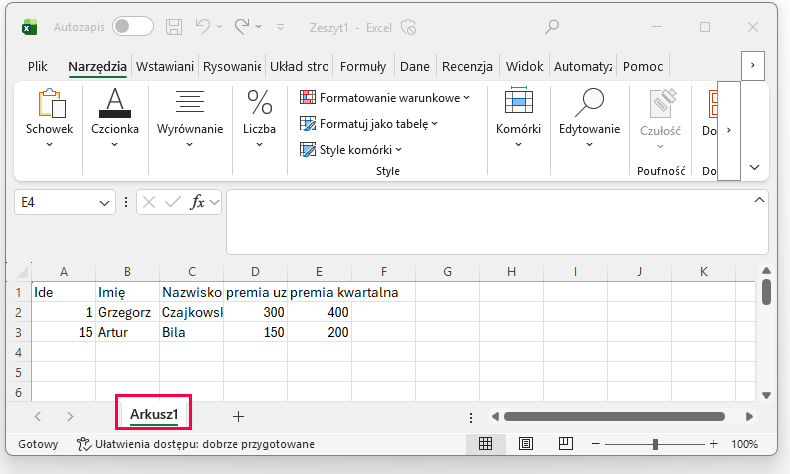
Task: Open the Plik tab
Action: tap(38, 66)
